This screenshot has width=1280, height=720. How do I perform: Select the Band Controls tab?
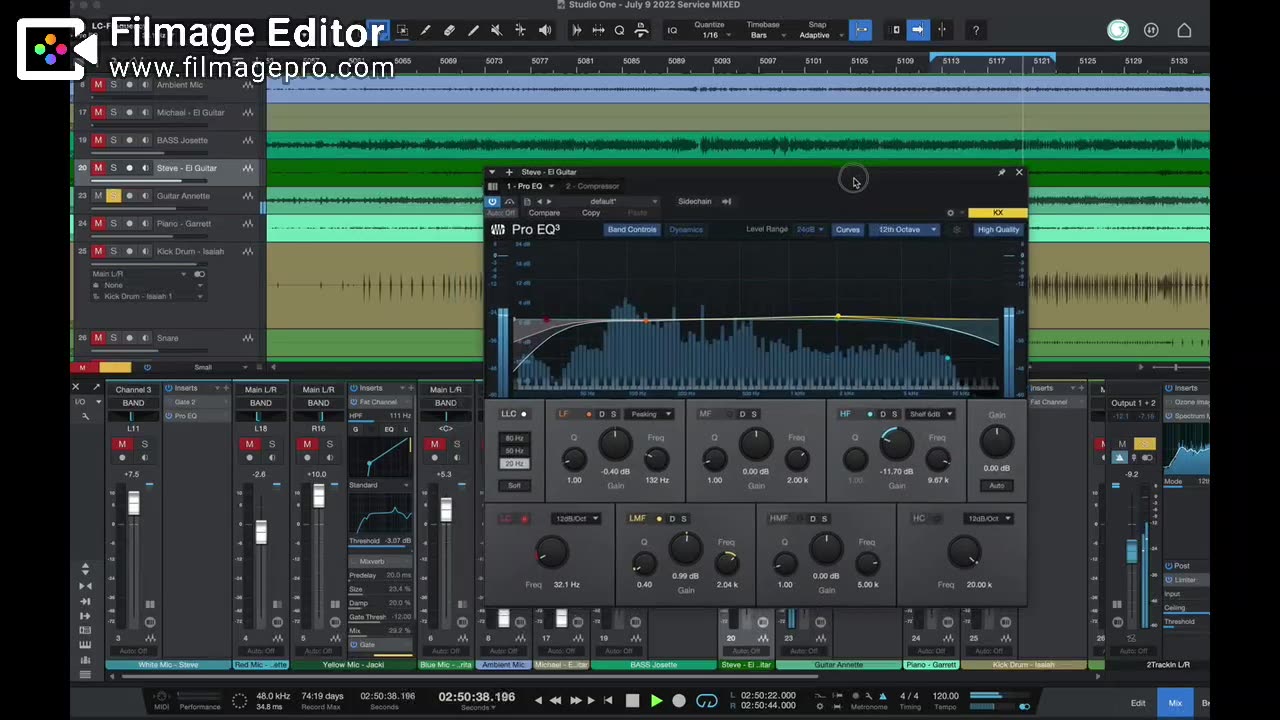pyautogui.click(x=632, y=230)
